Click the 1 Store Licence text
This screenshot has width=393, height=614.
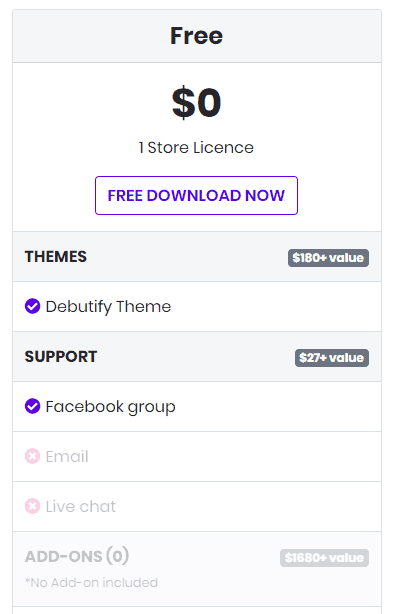click(x=196, y=148)
